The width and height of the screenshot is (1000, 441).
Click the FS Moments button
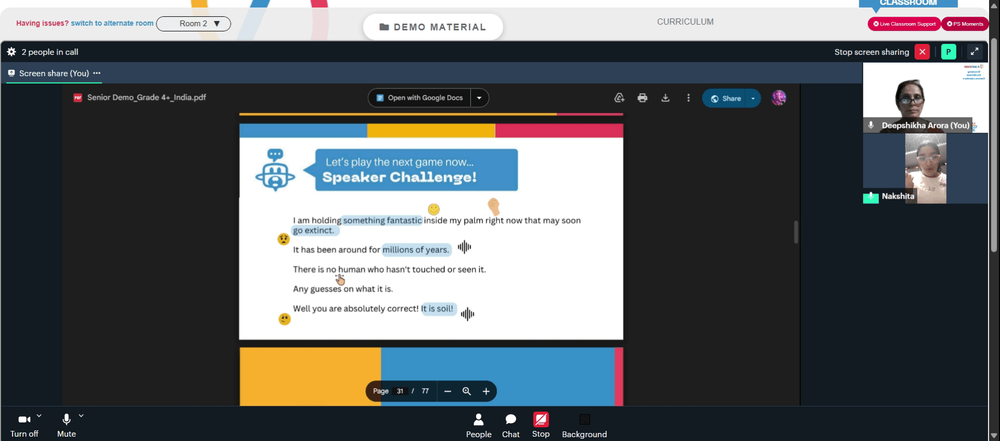(x=965, y=24)
